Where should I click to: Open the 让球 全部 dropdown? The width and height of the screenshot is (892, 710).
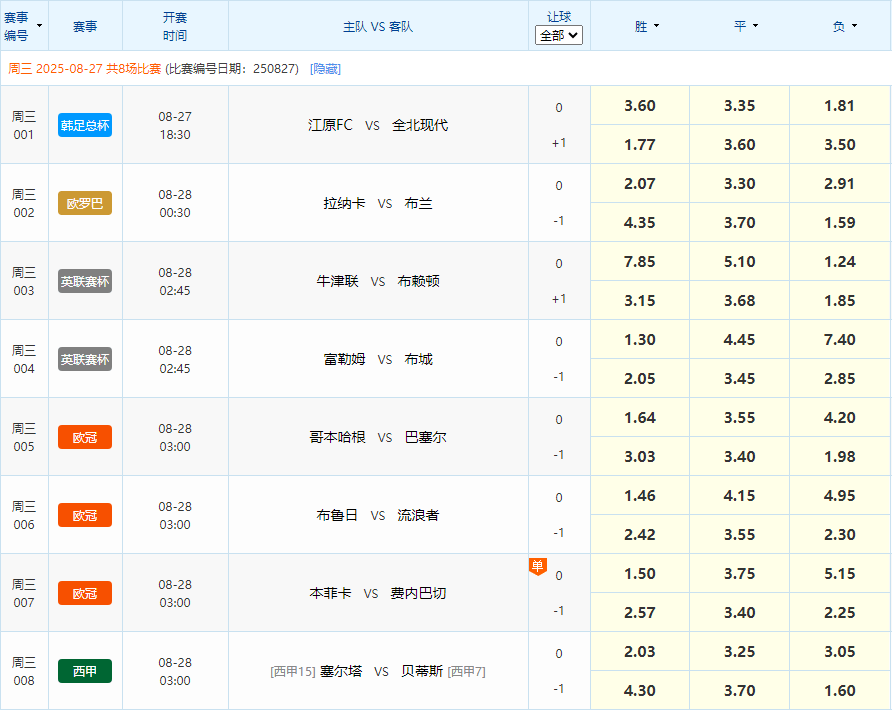(x=559, y=35)
